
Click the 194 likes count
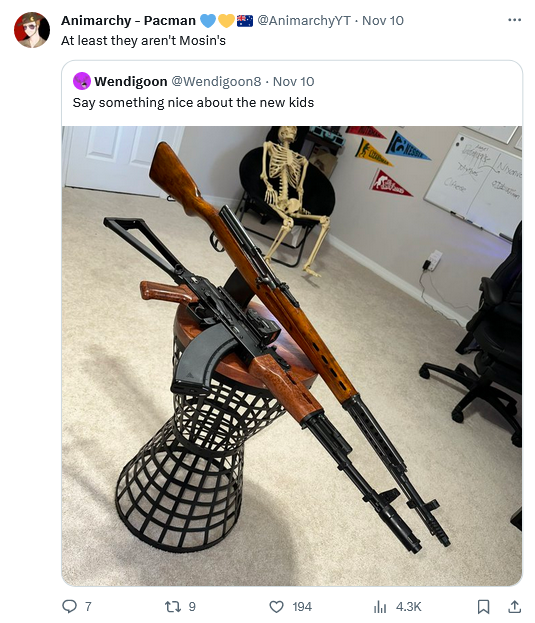(302, 607)
